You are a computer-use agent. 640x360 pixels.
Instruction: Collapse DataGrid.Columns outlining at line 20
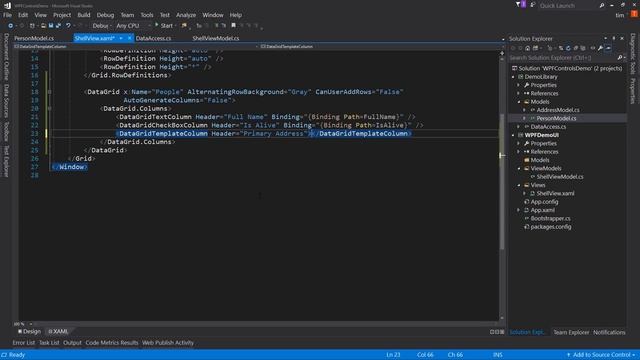49,109
